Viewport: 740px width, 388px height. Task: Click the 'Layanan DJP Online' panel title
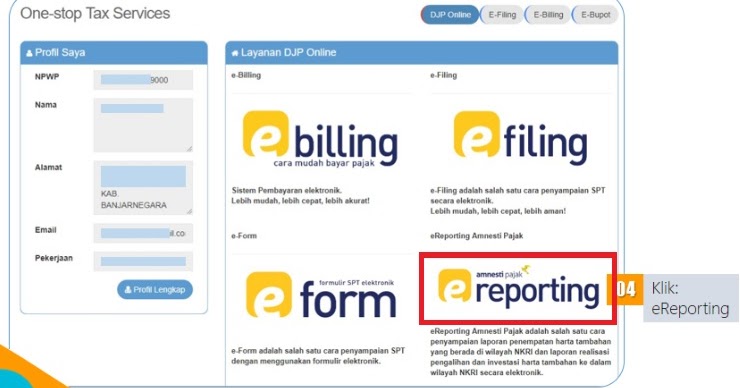point(288,52)
